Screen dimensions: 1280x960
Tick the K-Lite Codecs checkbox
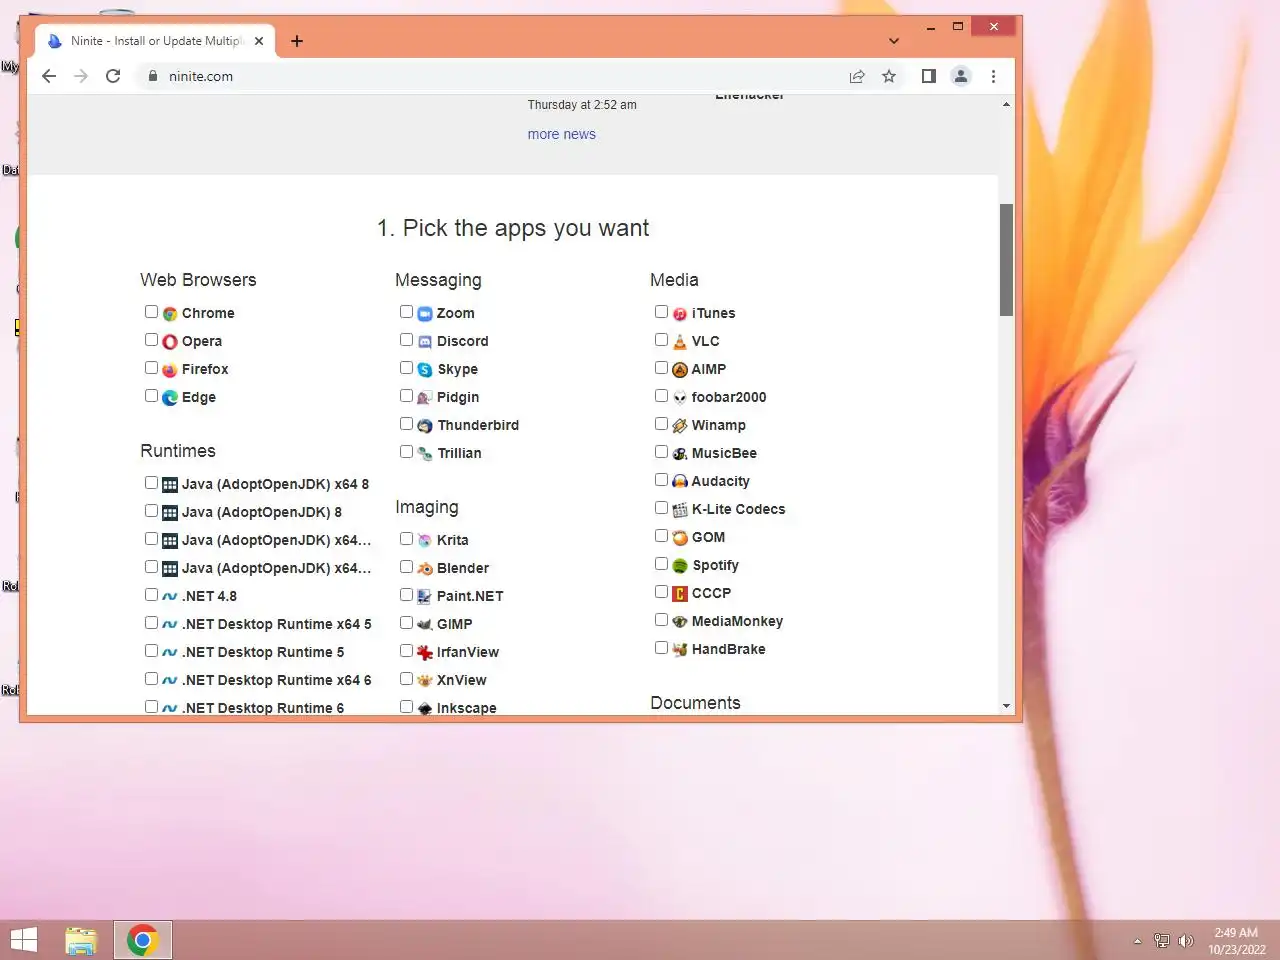661,508
